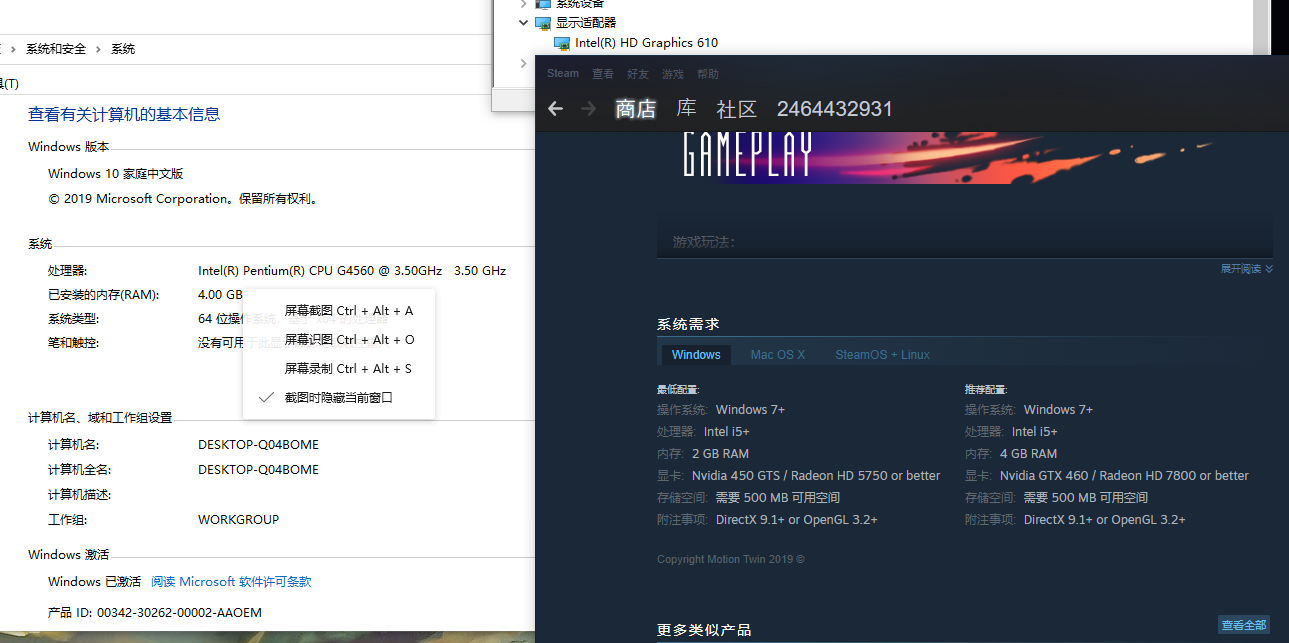Select the Intel(R) HD Graphics 610 device icon
The width and height of the screenshot is (1289, 643).
(561, 43)
